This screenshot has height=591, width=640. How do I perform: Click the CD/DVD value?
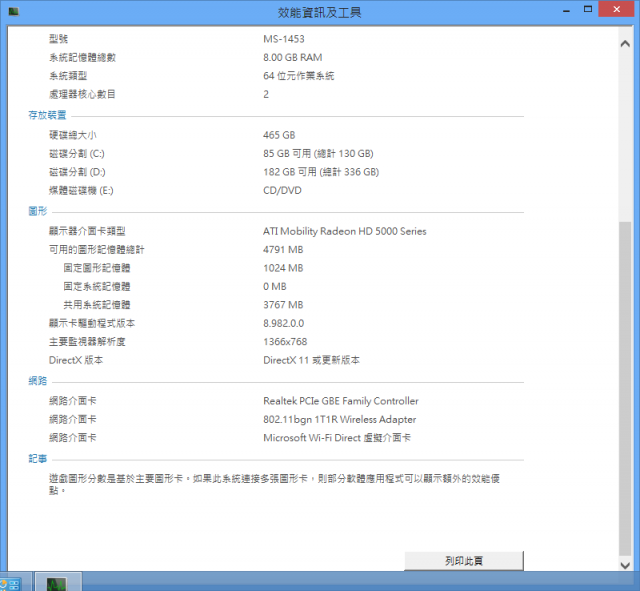click(282, 191)
